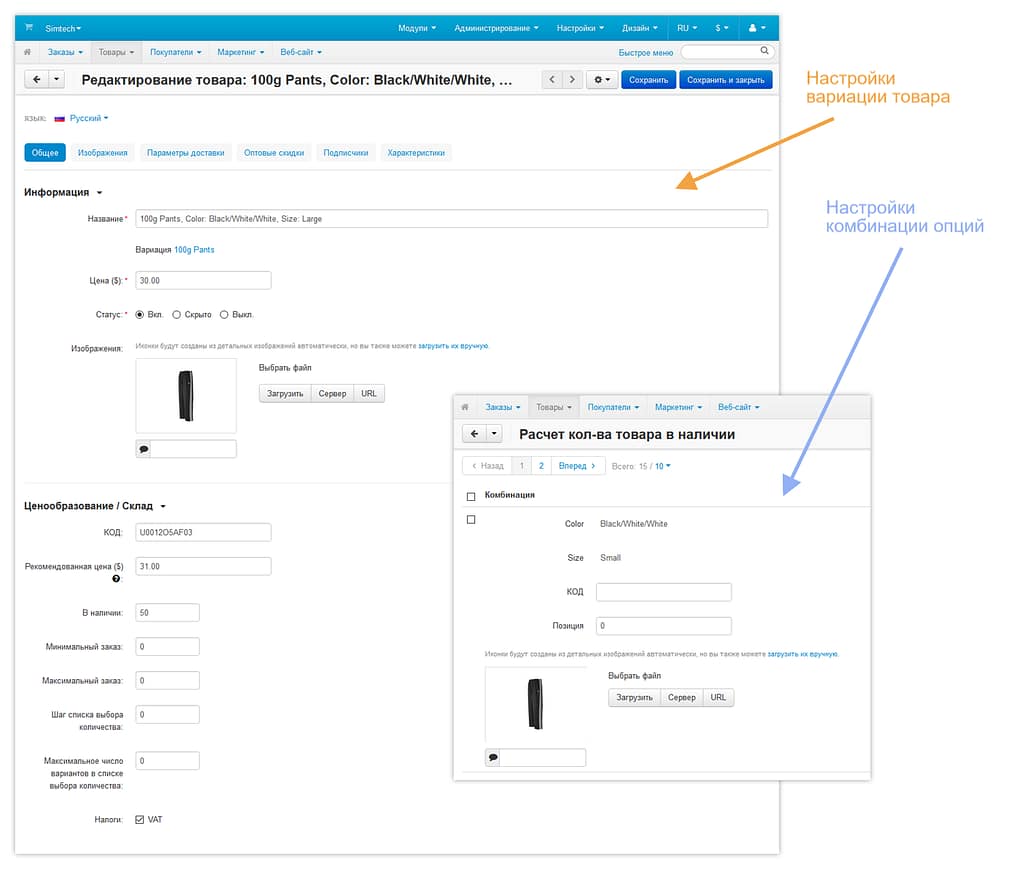Click the shopping cart icon beside Simtech
The height and width of the screenshot is (878, 1023).
click(29, 28)
